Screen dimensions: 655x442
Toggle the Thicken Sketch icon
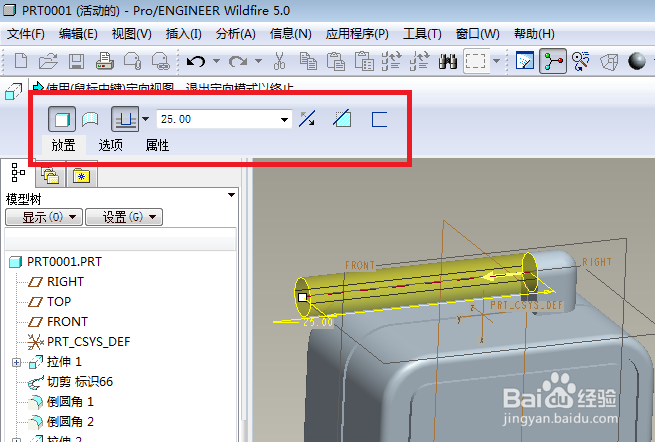(x=379, y=119)
